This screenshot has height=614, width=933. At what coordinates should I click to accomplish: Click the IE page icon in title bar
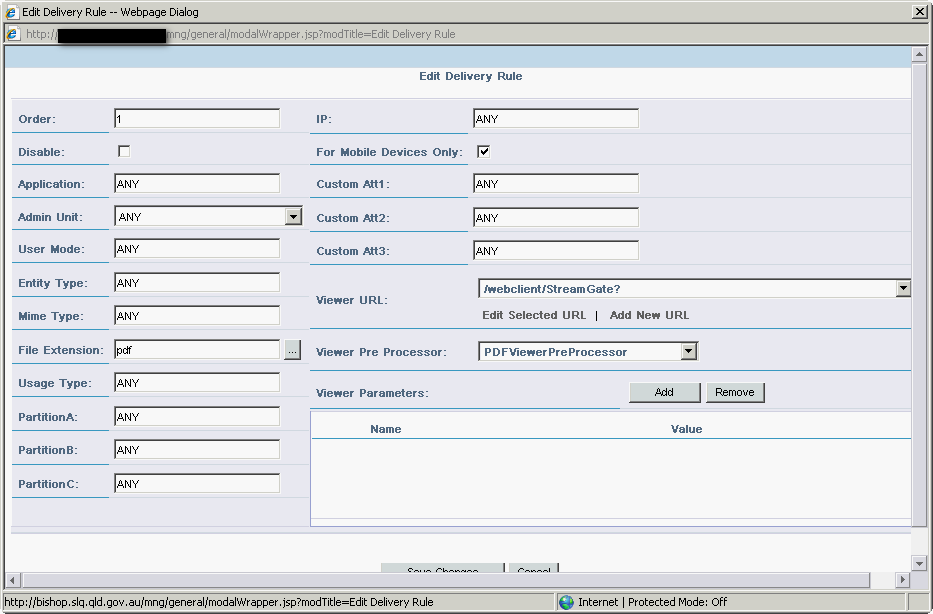coord(11,12)
